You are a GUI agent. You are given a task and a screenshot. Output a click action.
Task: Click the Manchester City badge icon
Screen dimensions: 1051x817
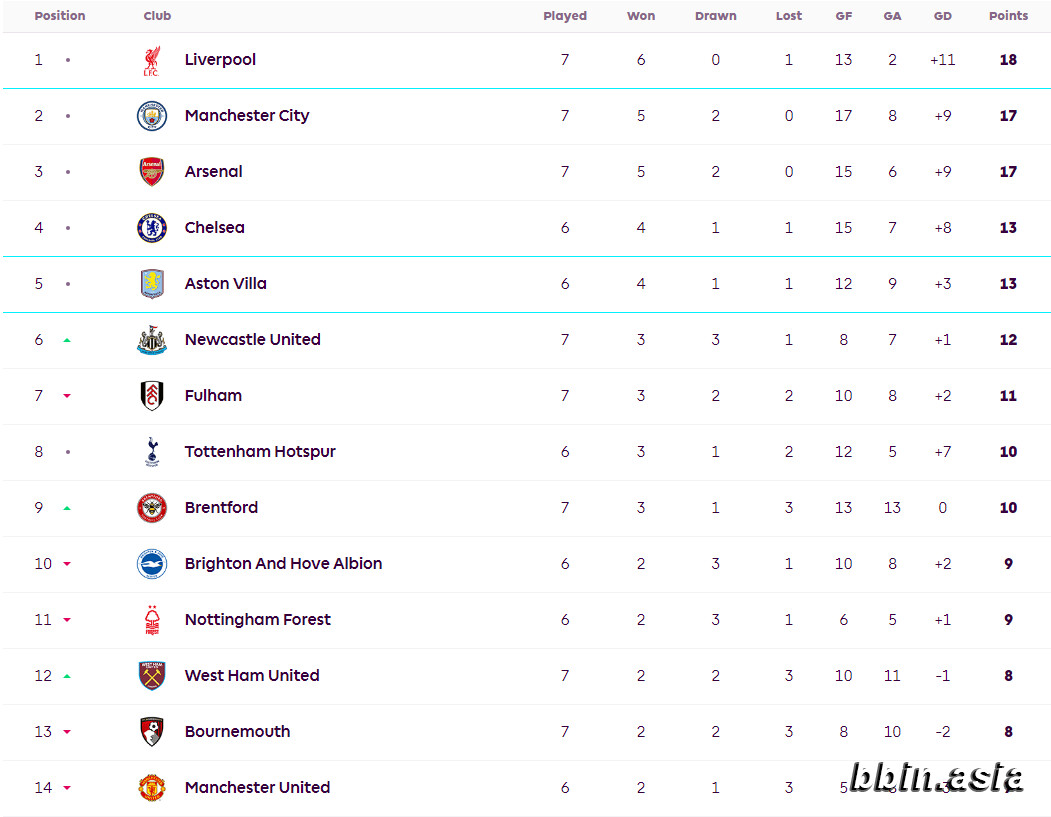[x=152, y=116]
